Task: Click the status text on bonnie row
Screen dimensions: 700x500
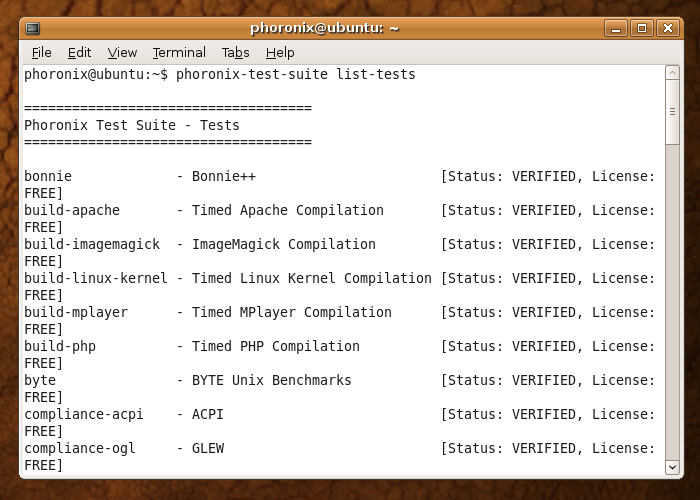Action: tap(548, 176)
